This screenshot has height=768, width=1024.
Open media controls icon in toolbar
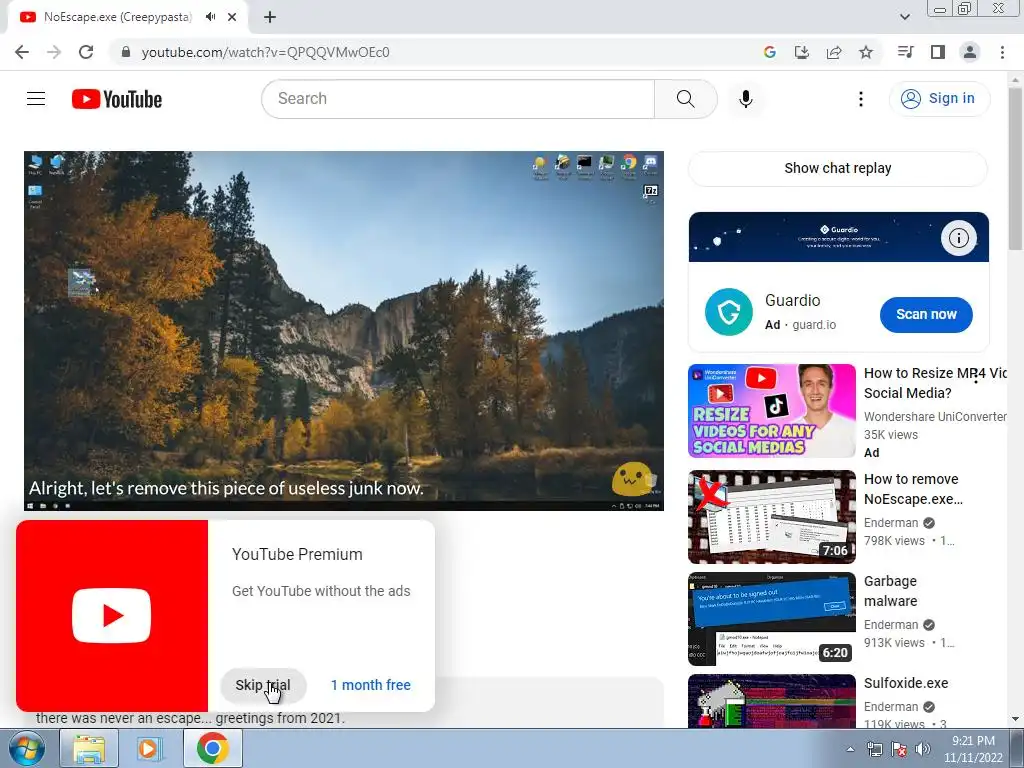click(905, 52)
